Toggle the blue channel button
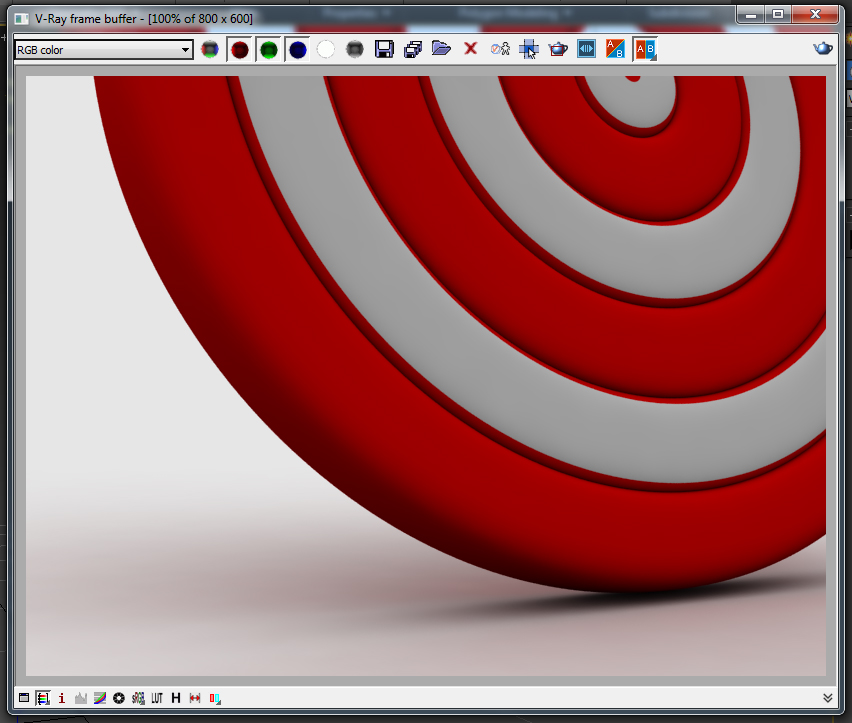 pos(297,50)
